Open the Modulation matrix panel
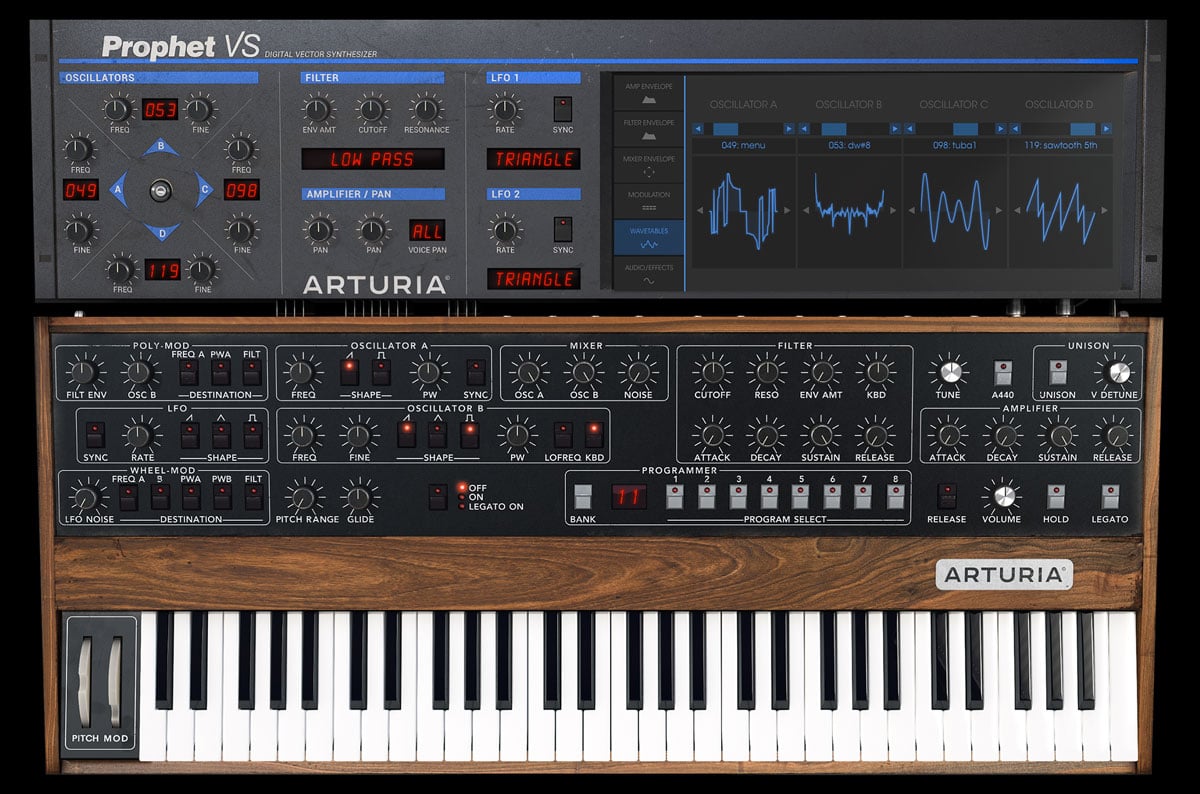The image size is (1200, 794). click(x=649, y=202)
